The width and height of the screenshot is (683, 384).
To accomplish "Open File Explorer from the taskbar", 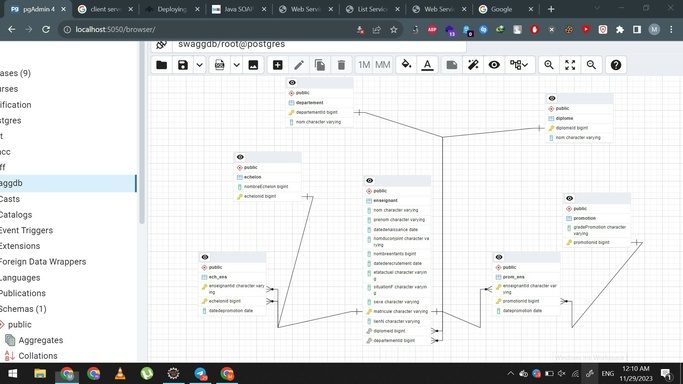I will tap(40, 374).
